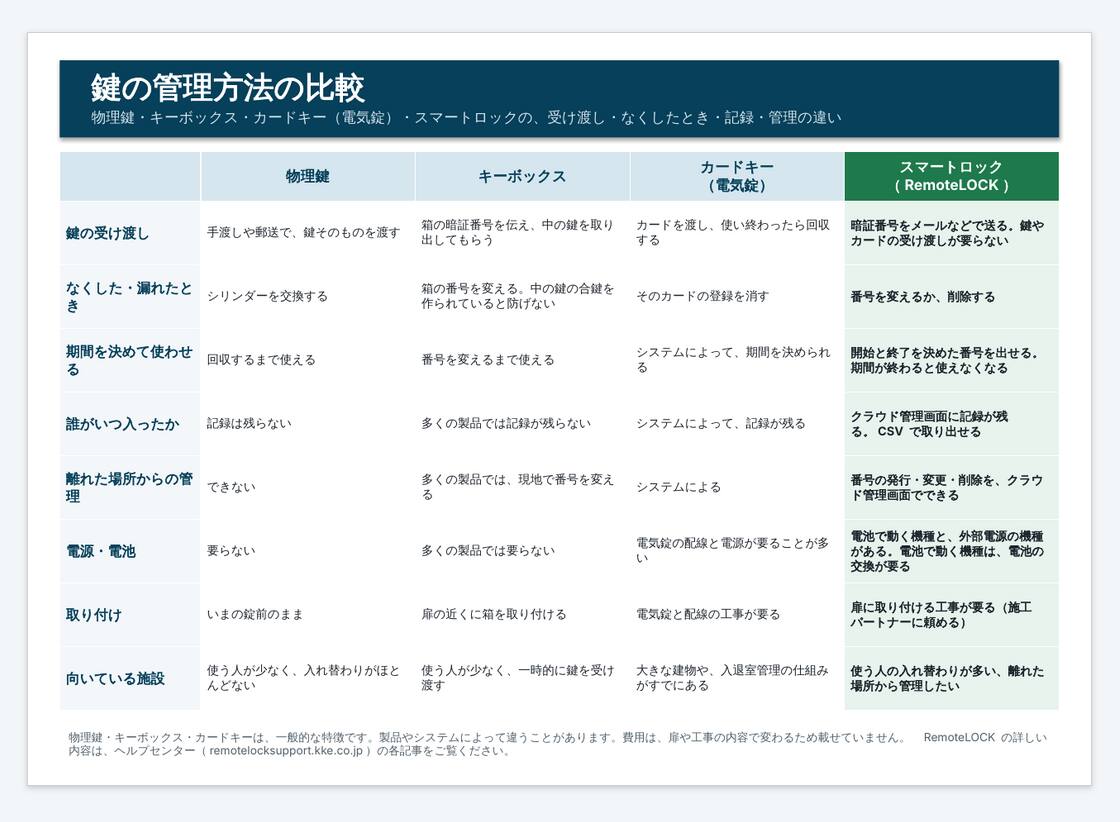Select the 物理鍵 column header
The image size is (1120, 822).
(308, 176)
